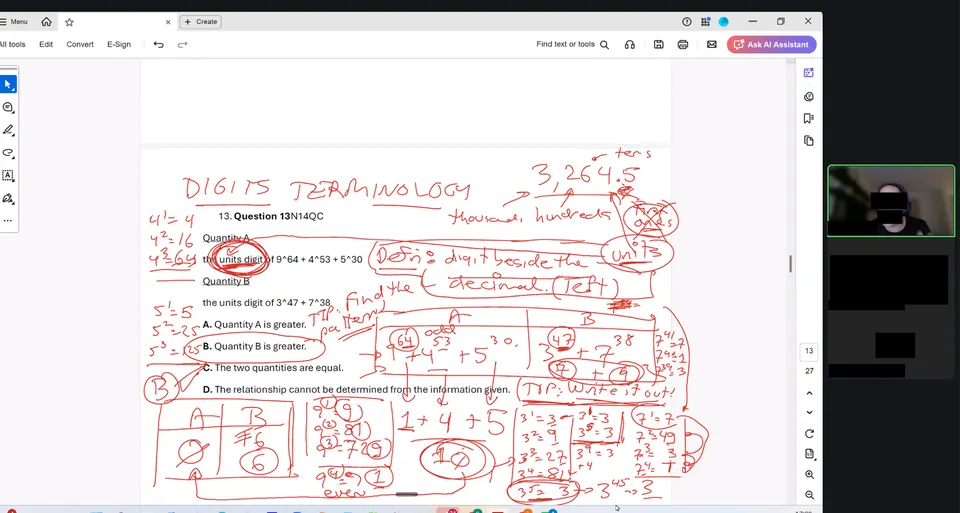
Task: Close the open document tab
Action: coord(168,22)
